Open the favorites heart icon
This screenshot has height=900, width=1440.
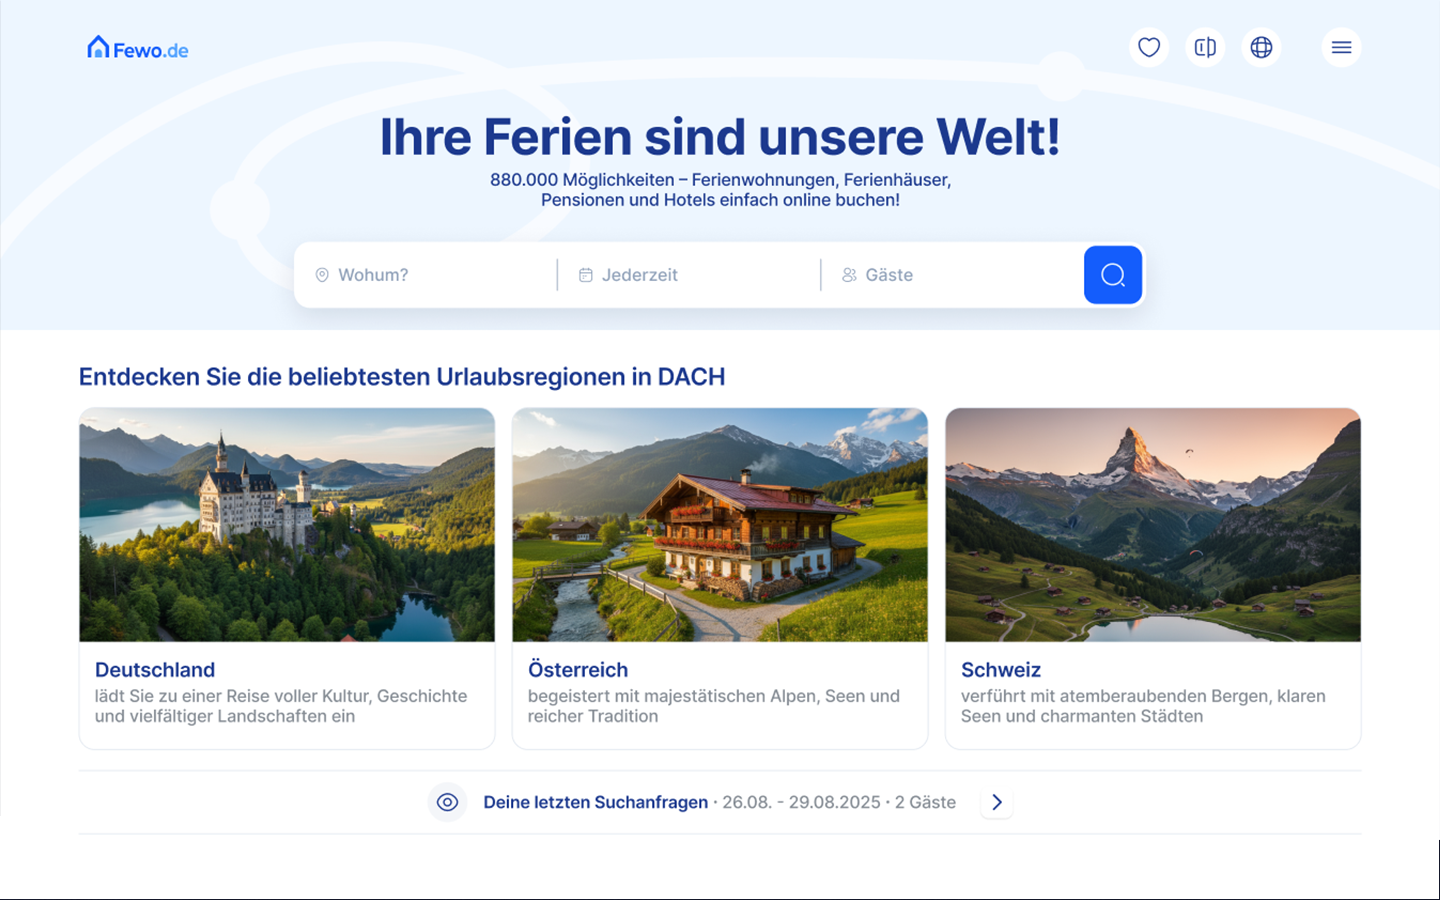pos(1149,47)
